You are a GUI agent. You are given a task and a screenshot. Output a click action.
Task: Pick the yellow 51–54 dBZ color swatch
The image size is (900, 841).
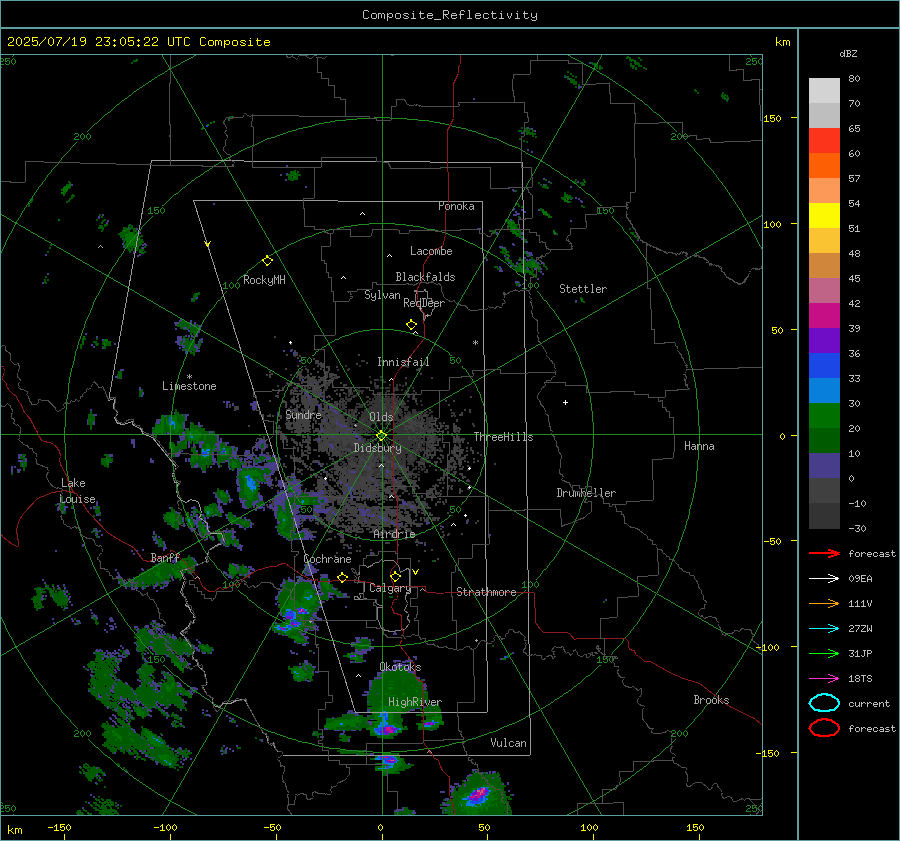pos(824,216)
